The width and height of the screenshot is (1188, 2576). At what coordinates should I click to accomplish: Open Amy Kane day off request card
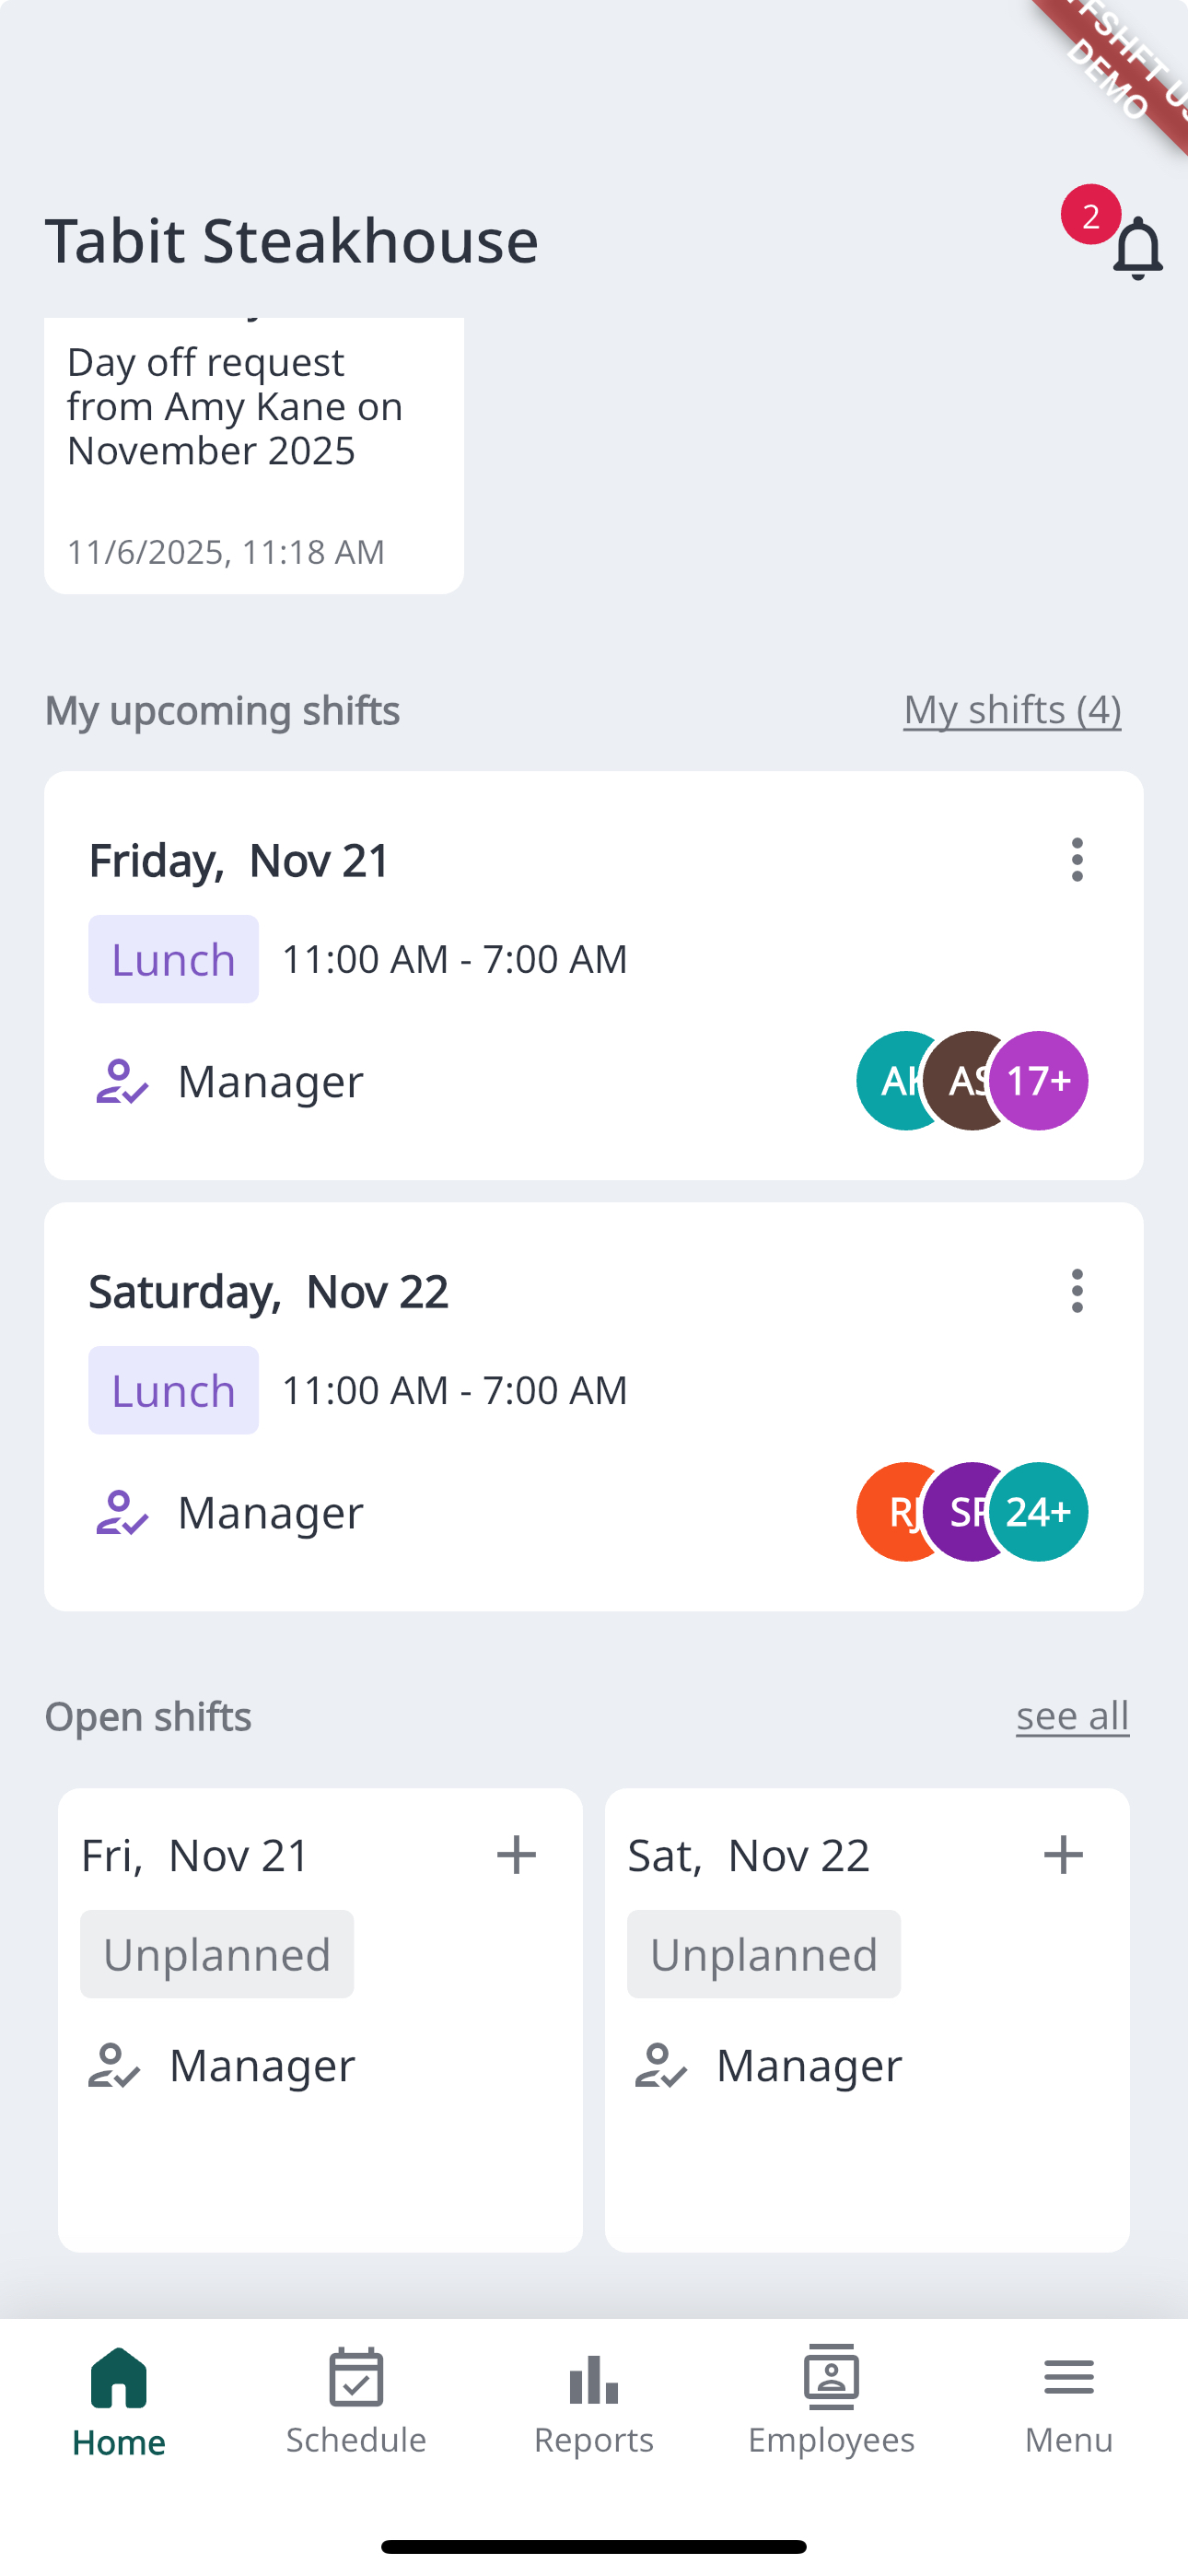tap(254, 455)
